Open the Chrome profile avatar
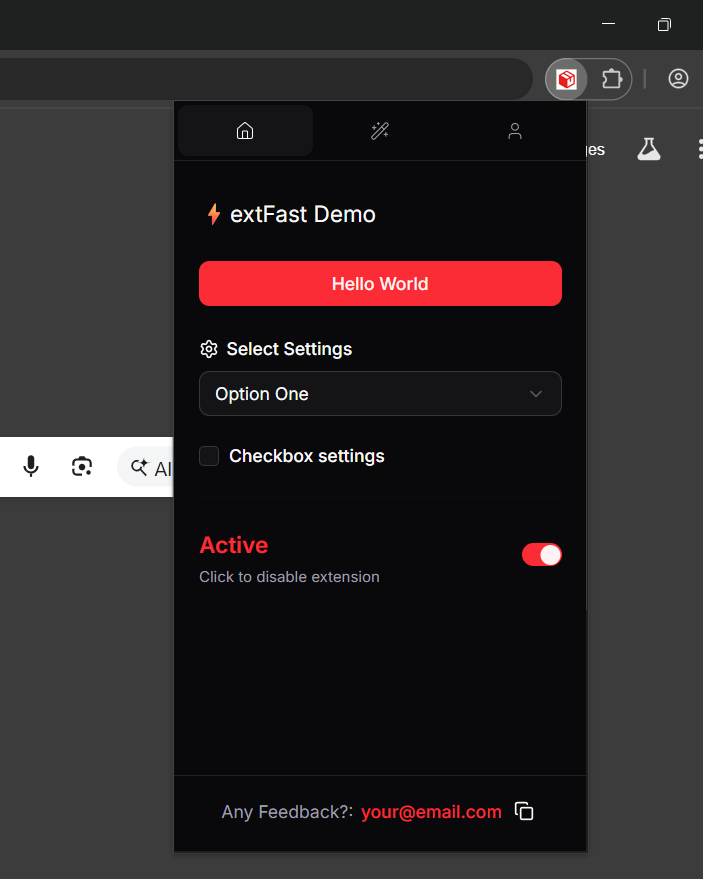The height and width of the screenshot is (879, 703). [678, 79]
